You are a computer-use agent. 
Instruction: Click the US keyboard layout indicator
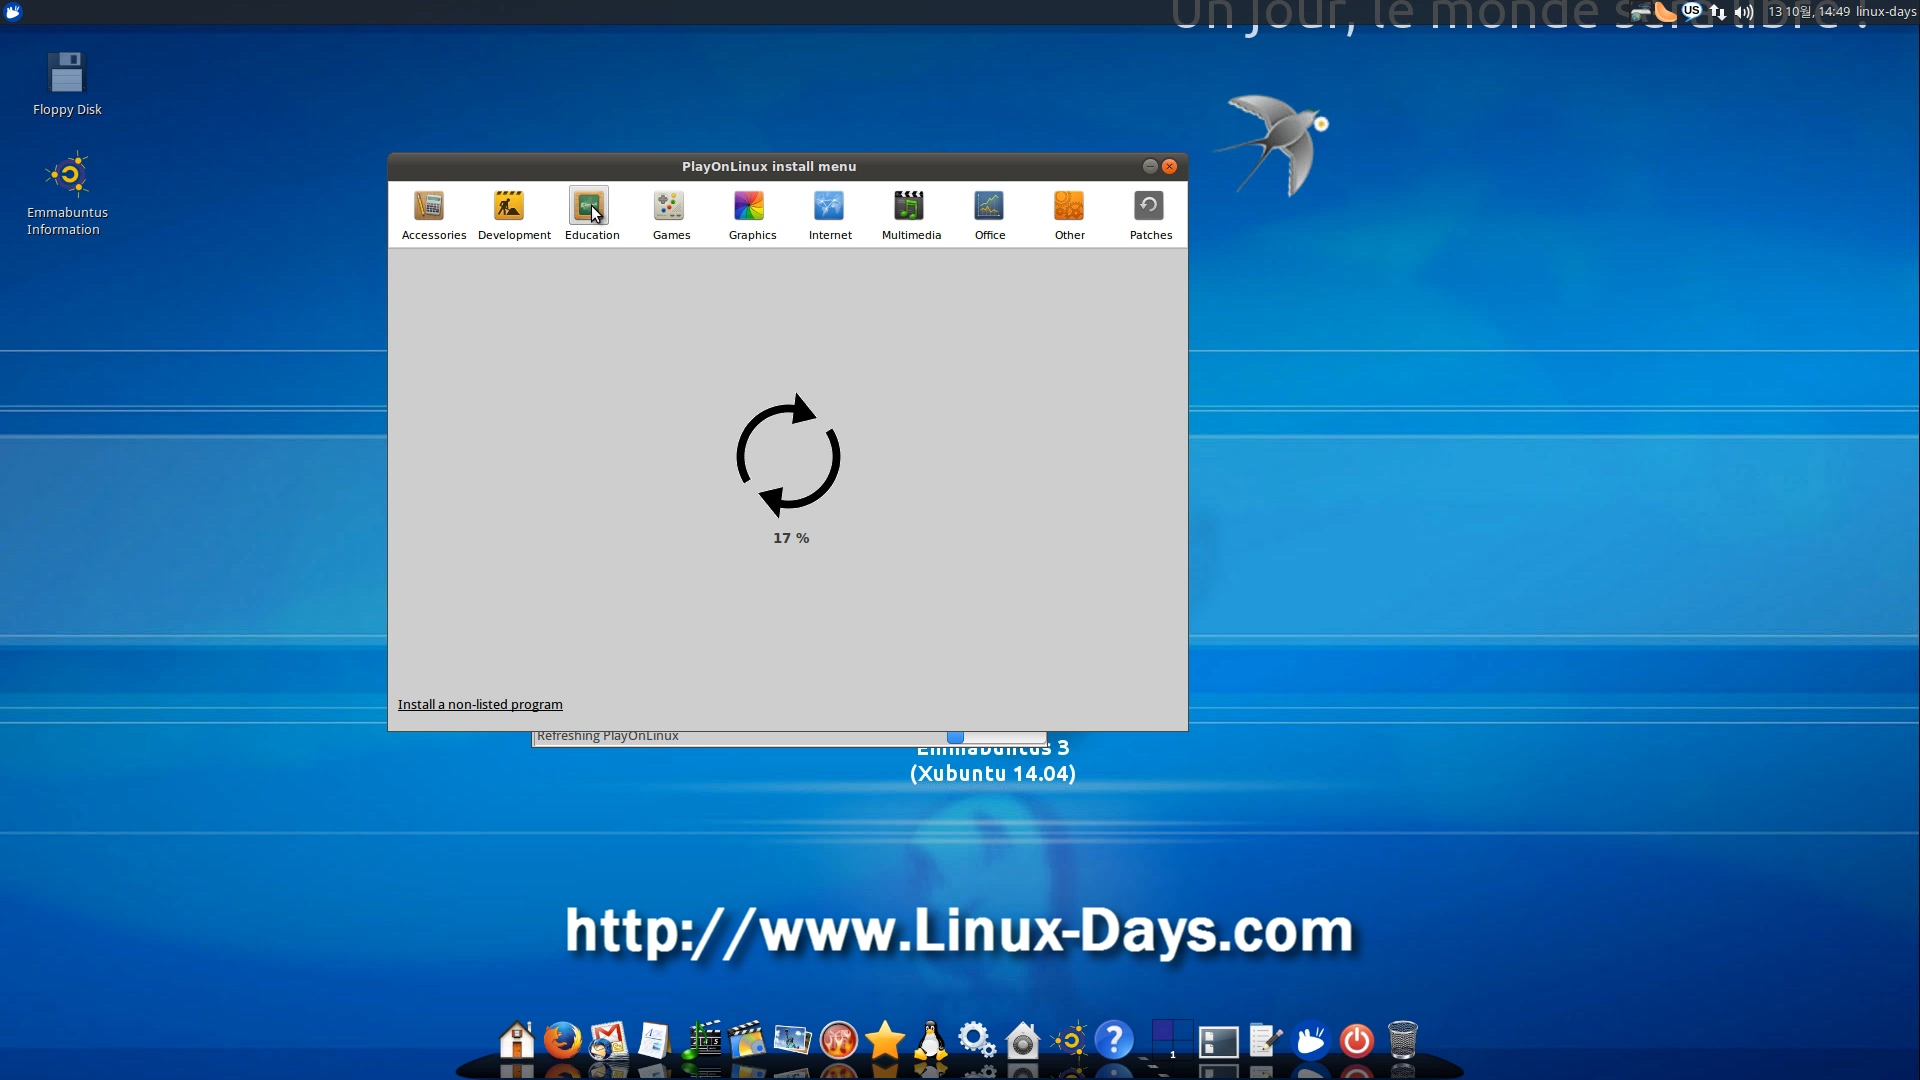click(1692, 11)
